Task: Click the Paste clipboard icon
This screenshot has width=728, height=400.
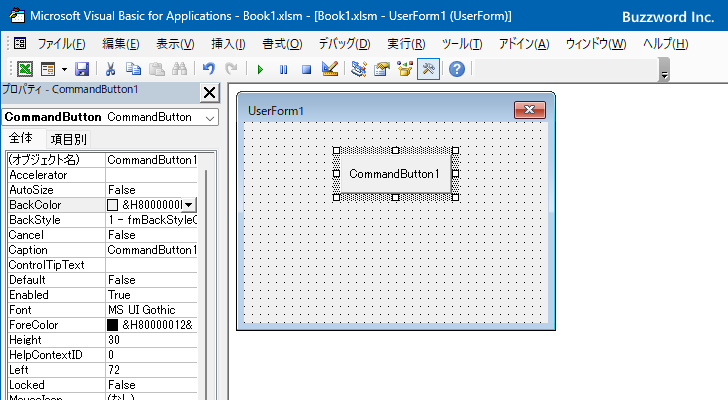Action: tap(156, 69)
